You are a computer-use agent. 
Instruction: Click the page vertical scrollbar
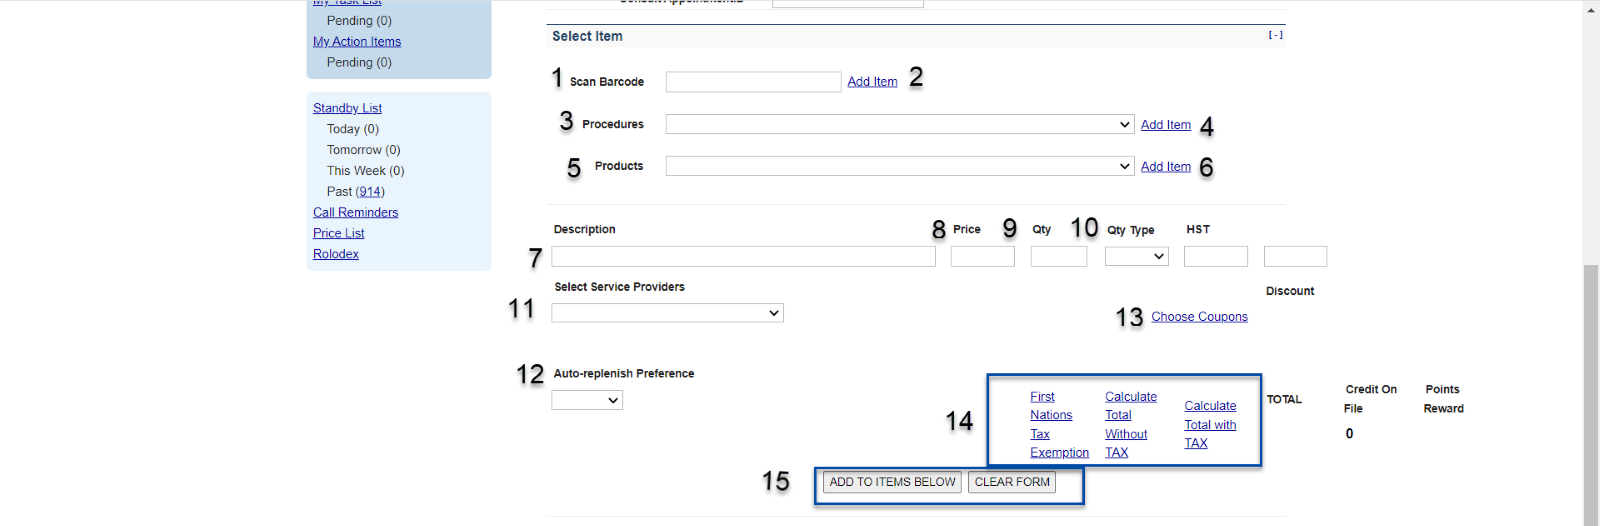coord(1591,390)
